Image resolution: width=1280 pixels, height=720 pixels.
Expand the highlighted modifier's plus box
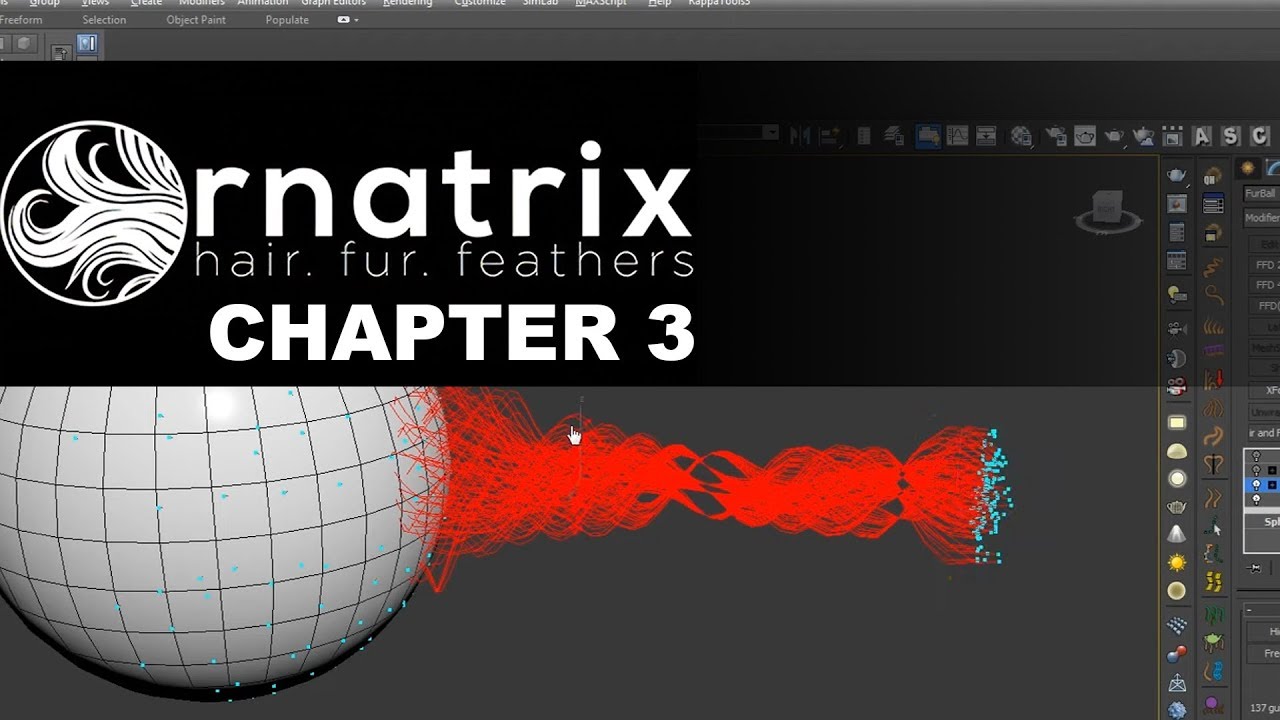click(x=1272, y=485)
